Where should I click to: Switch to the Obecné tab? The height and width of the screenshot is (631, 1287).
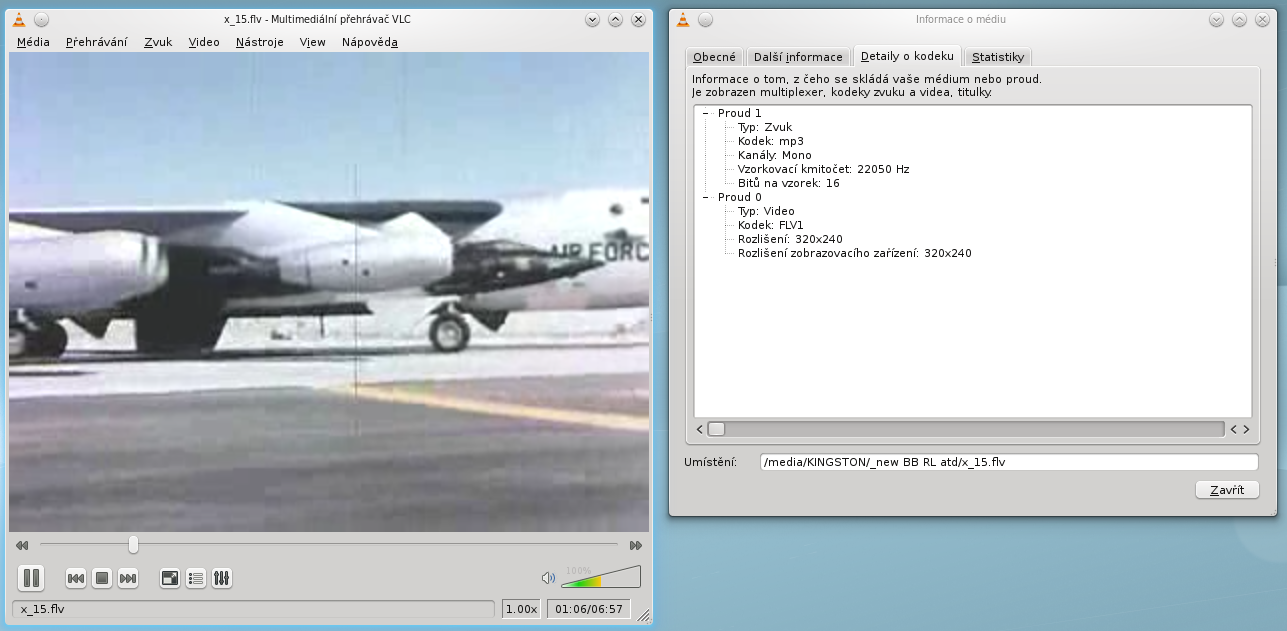715,57
